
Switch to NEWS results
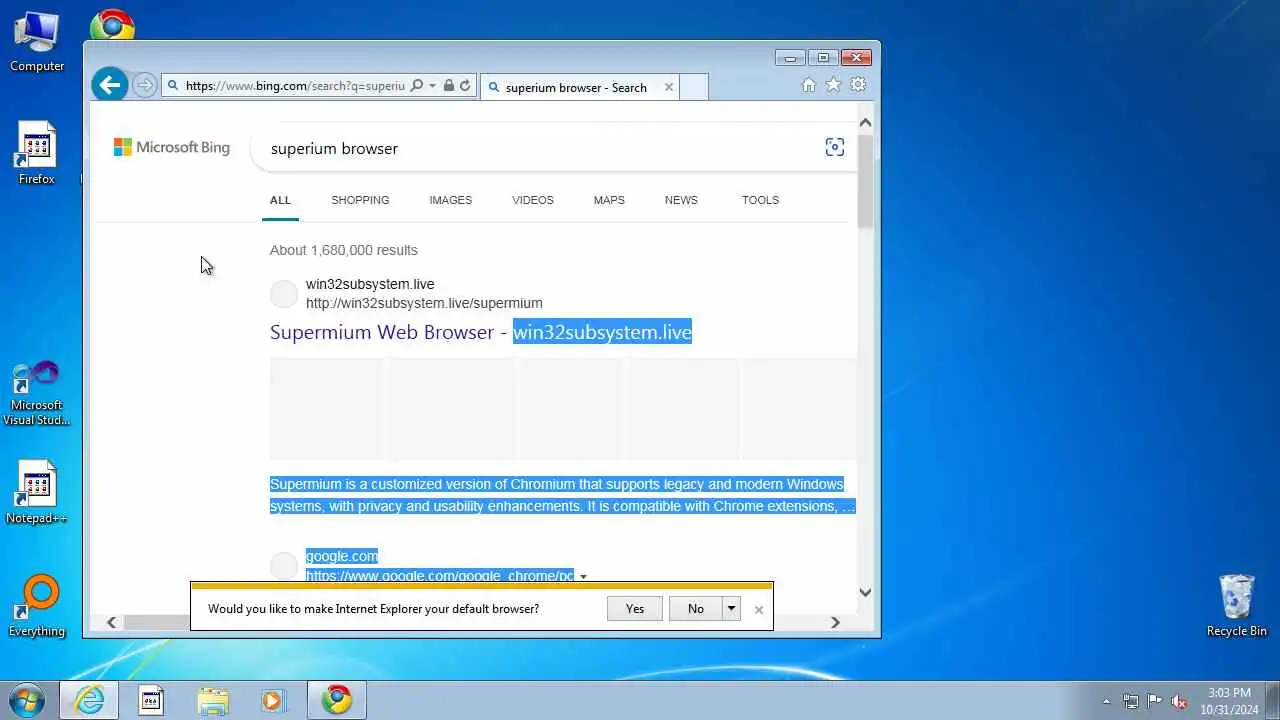click(681, 200)
